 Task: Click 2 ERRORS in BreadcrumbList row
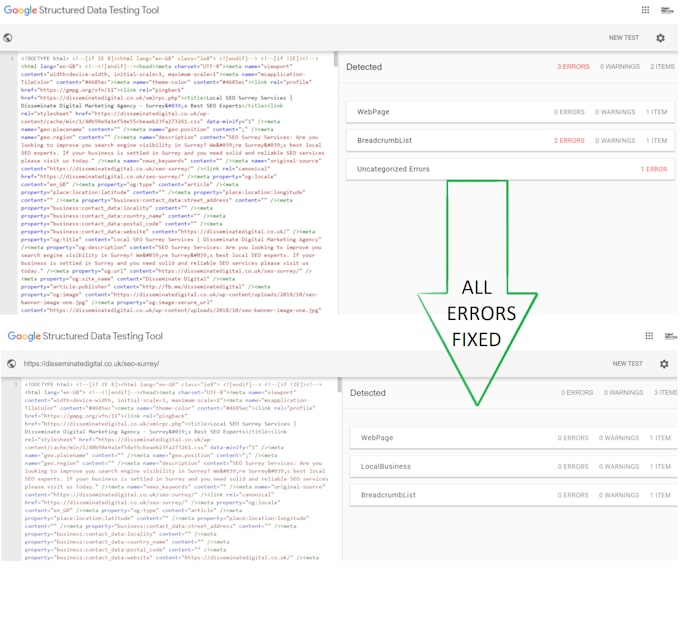569,141
